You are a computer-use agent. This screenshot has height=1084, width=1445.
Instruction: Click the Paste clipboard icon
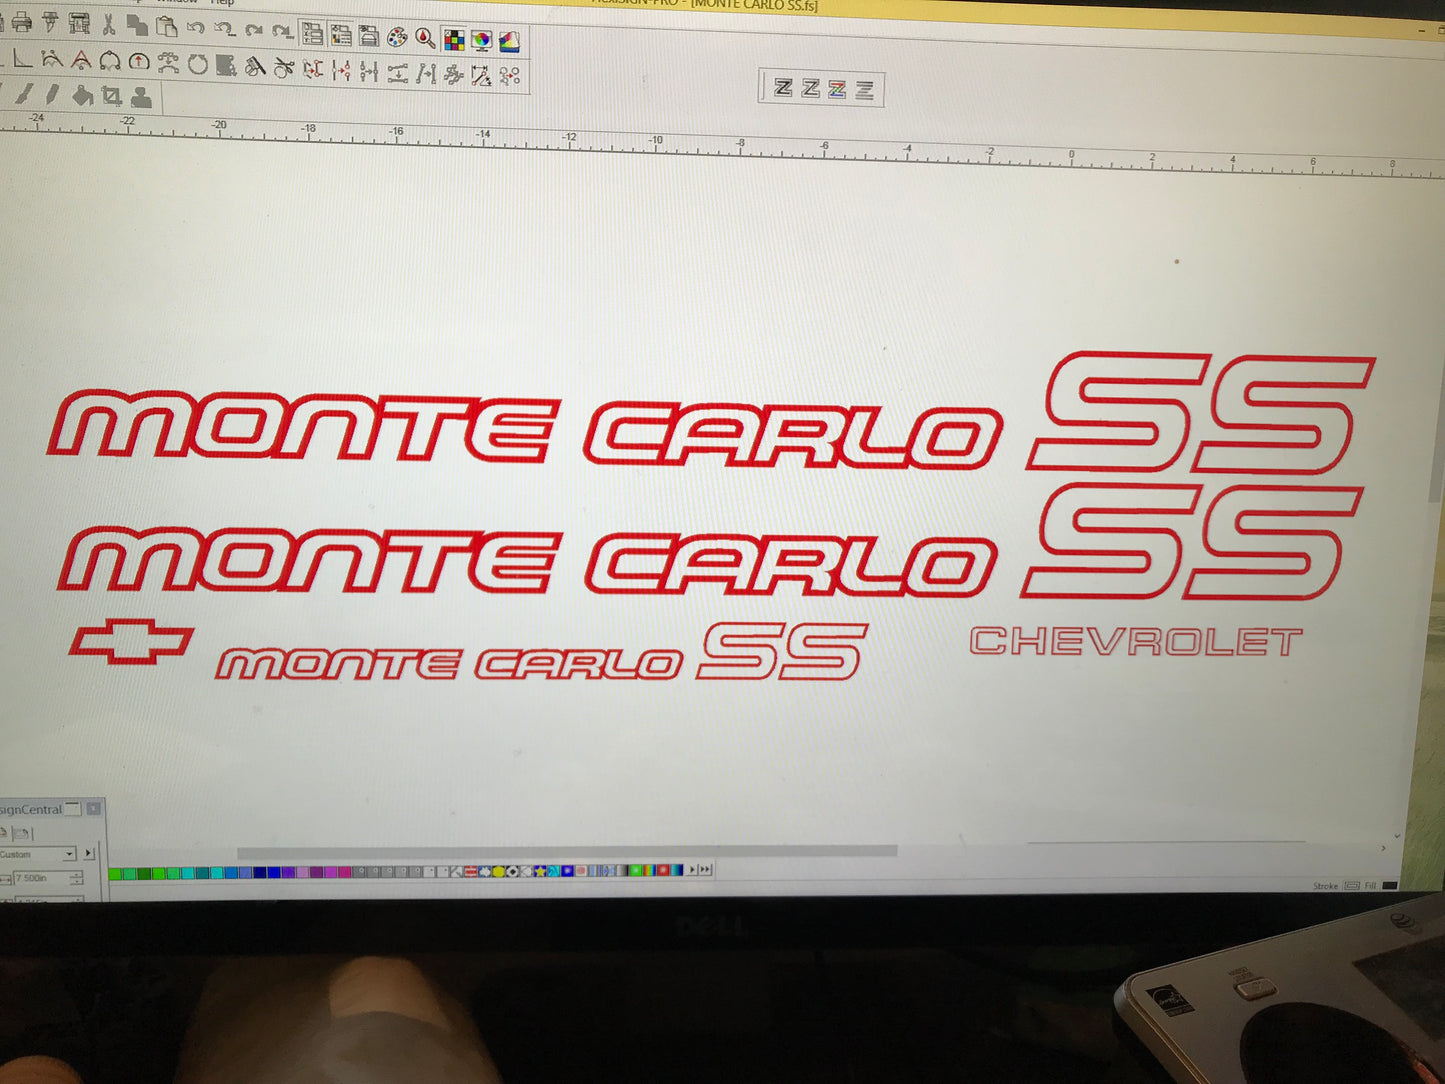coord(166,27)
